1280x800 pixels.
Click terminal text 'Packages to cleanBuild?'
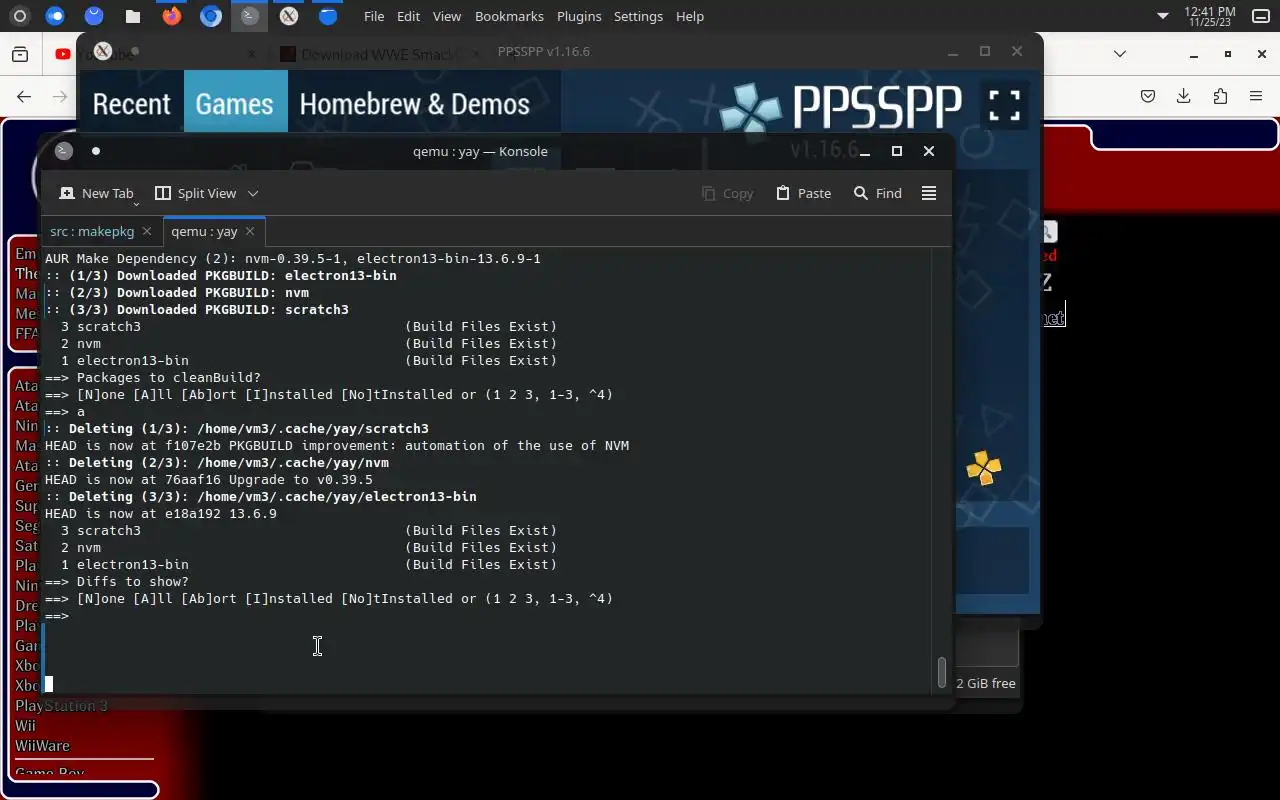[169, 377]
